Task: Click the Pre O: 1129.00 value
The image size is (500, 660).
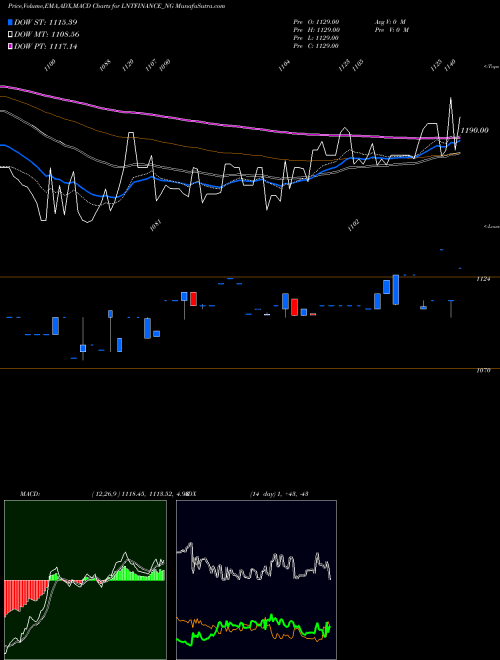Action: coord(316,22)
